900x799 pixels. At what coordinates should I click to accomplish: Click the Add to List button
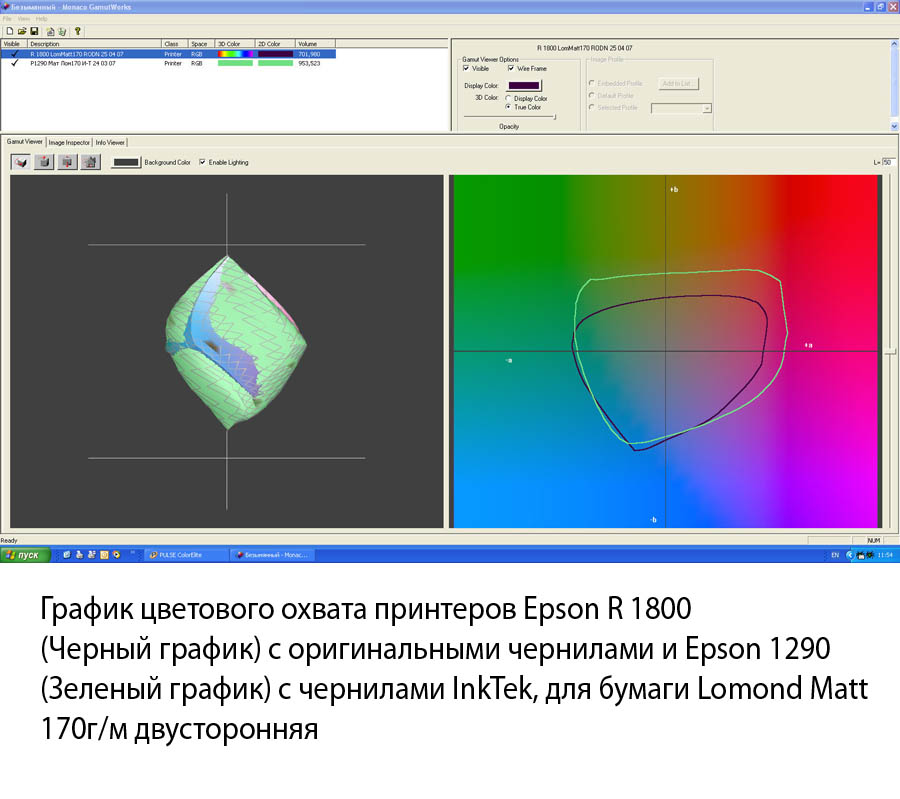[x=678, y=84]
